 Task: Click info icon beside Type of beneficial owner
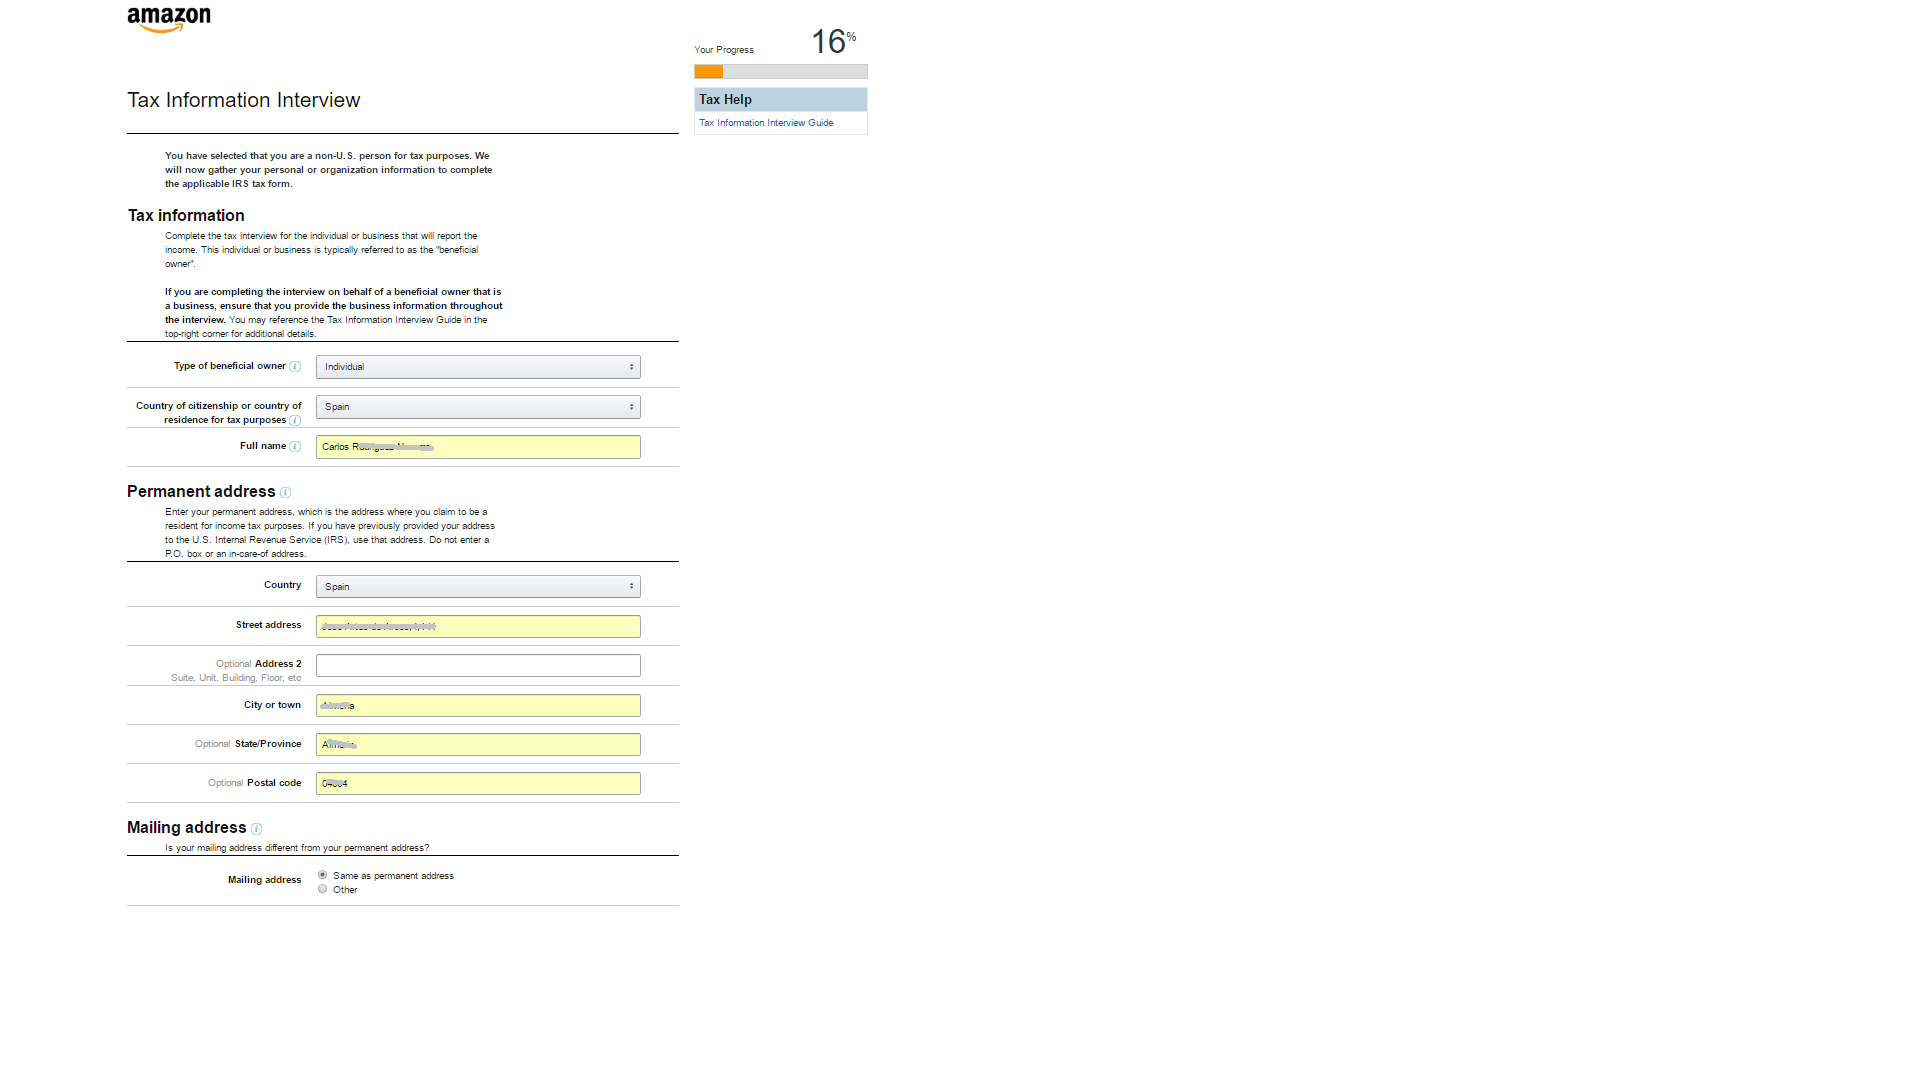pyautogui.click(x=295, y=367)
